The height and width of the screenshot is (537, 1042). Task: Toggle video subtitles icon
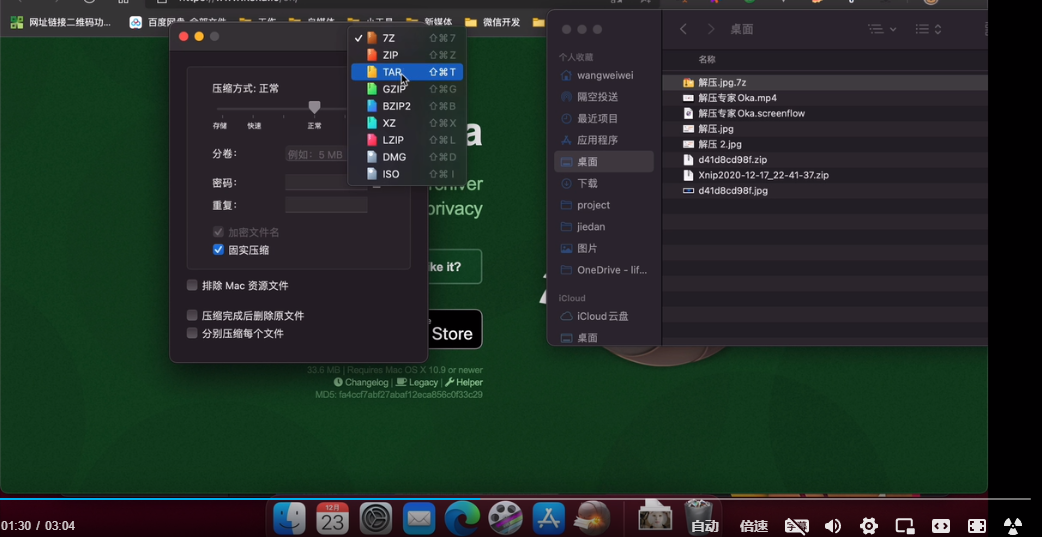(x=797, y=526)
